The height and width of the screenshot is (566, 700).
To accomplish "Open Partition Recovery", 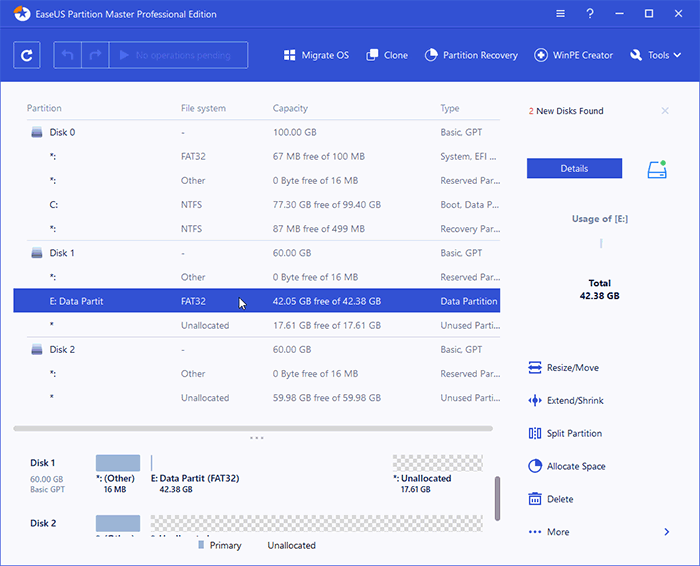I will 472,55.
